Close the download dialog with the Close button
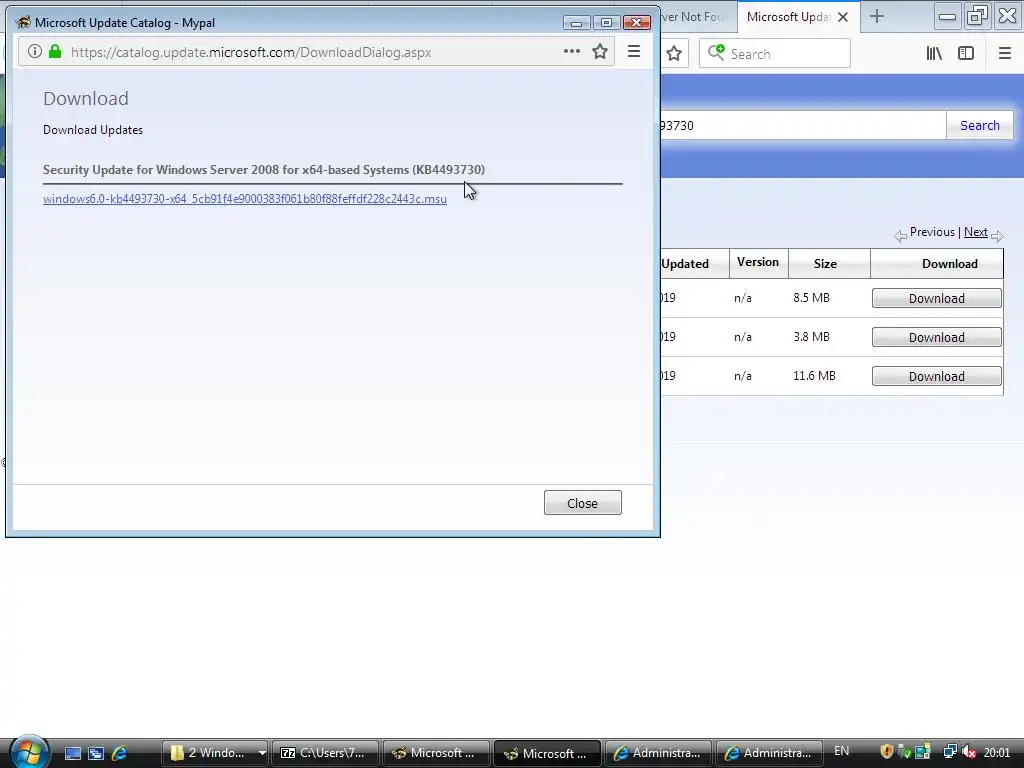Image resolution: width=1024 pixels, height=768 pixels. click(x=583, y=503)
